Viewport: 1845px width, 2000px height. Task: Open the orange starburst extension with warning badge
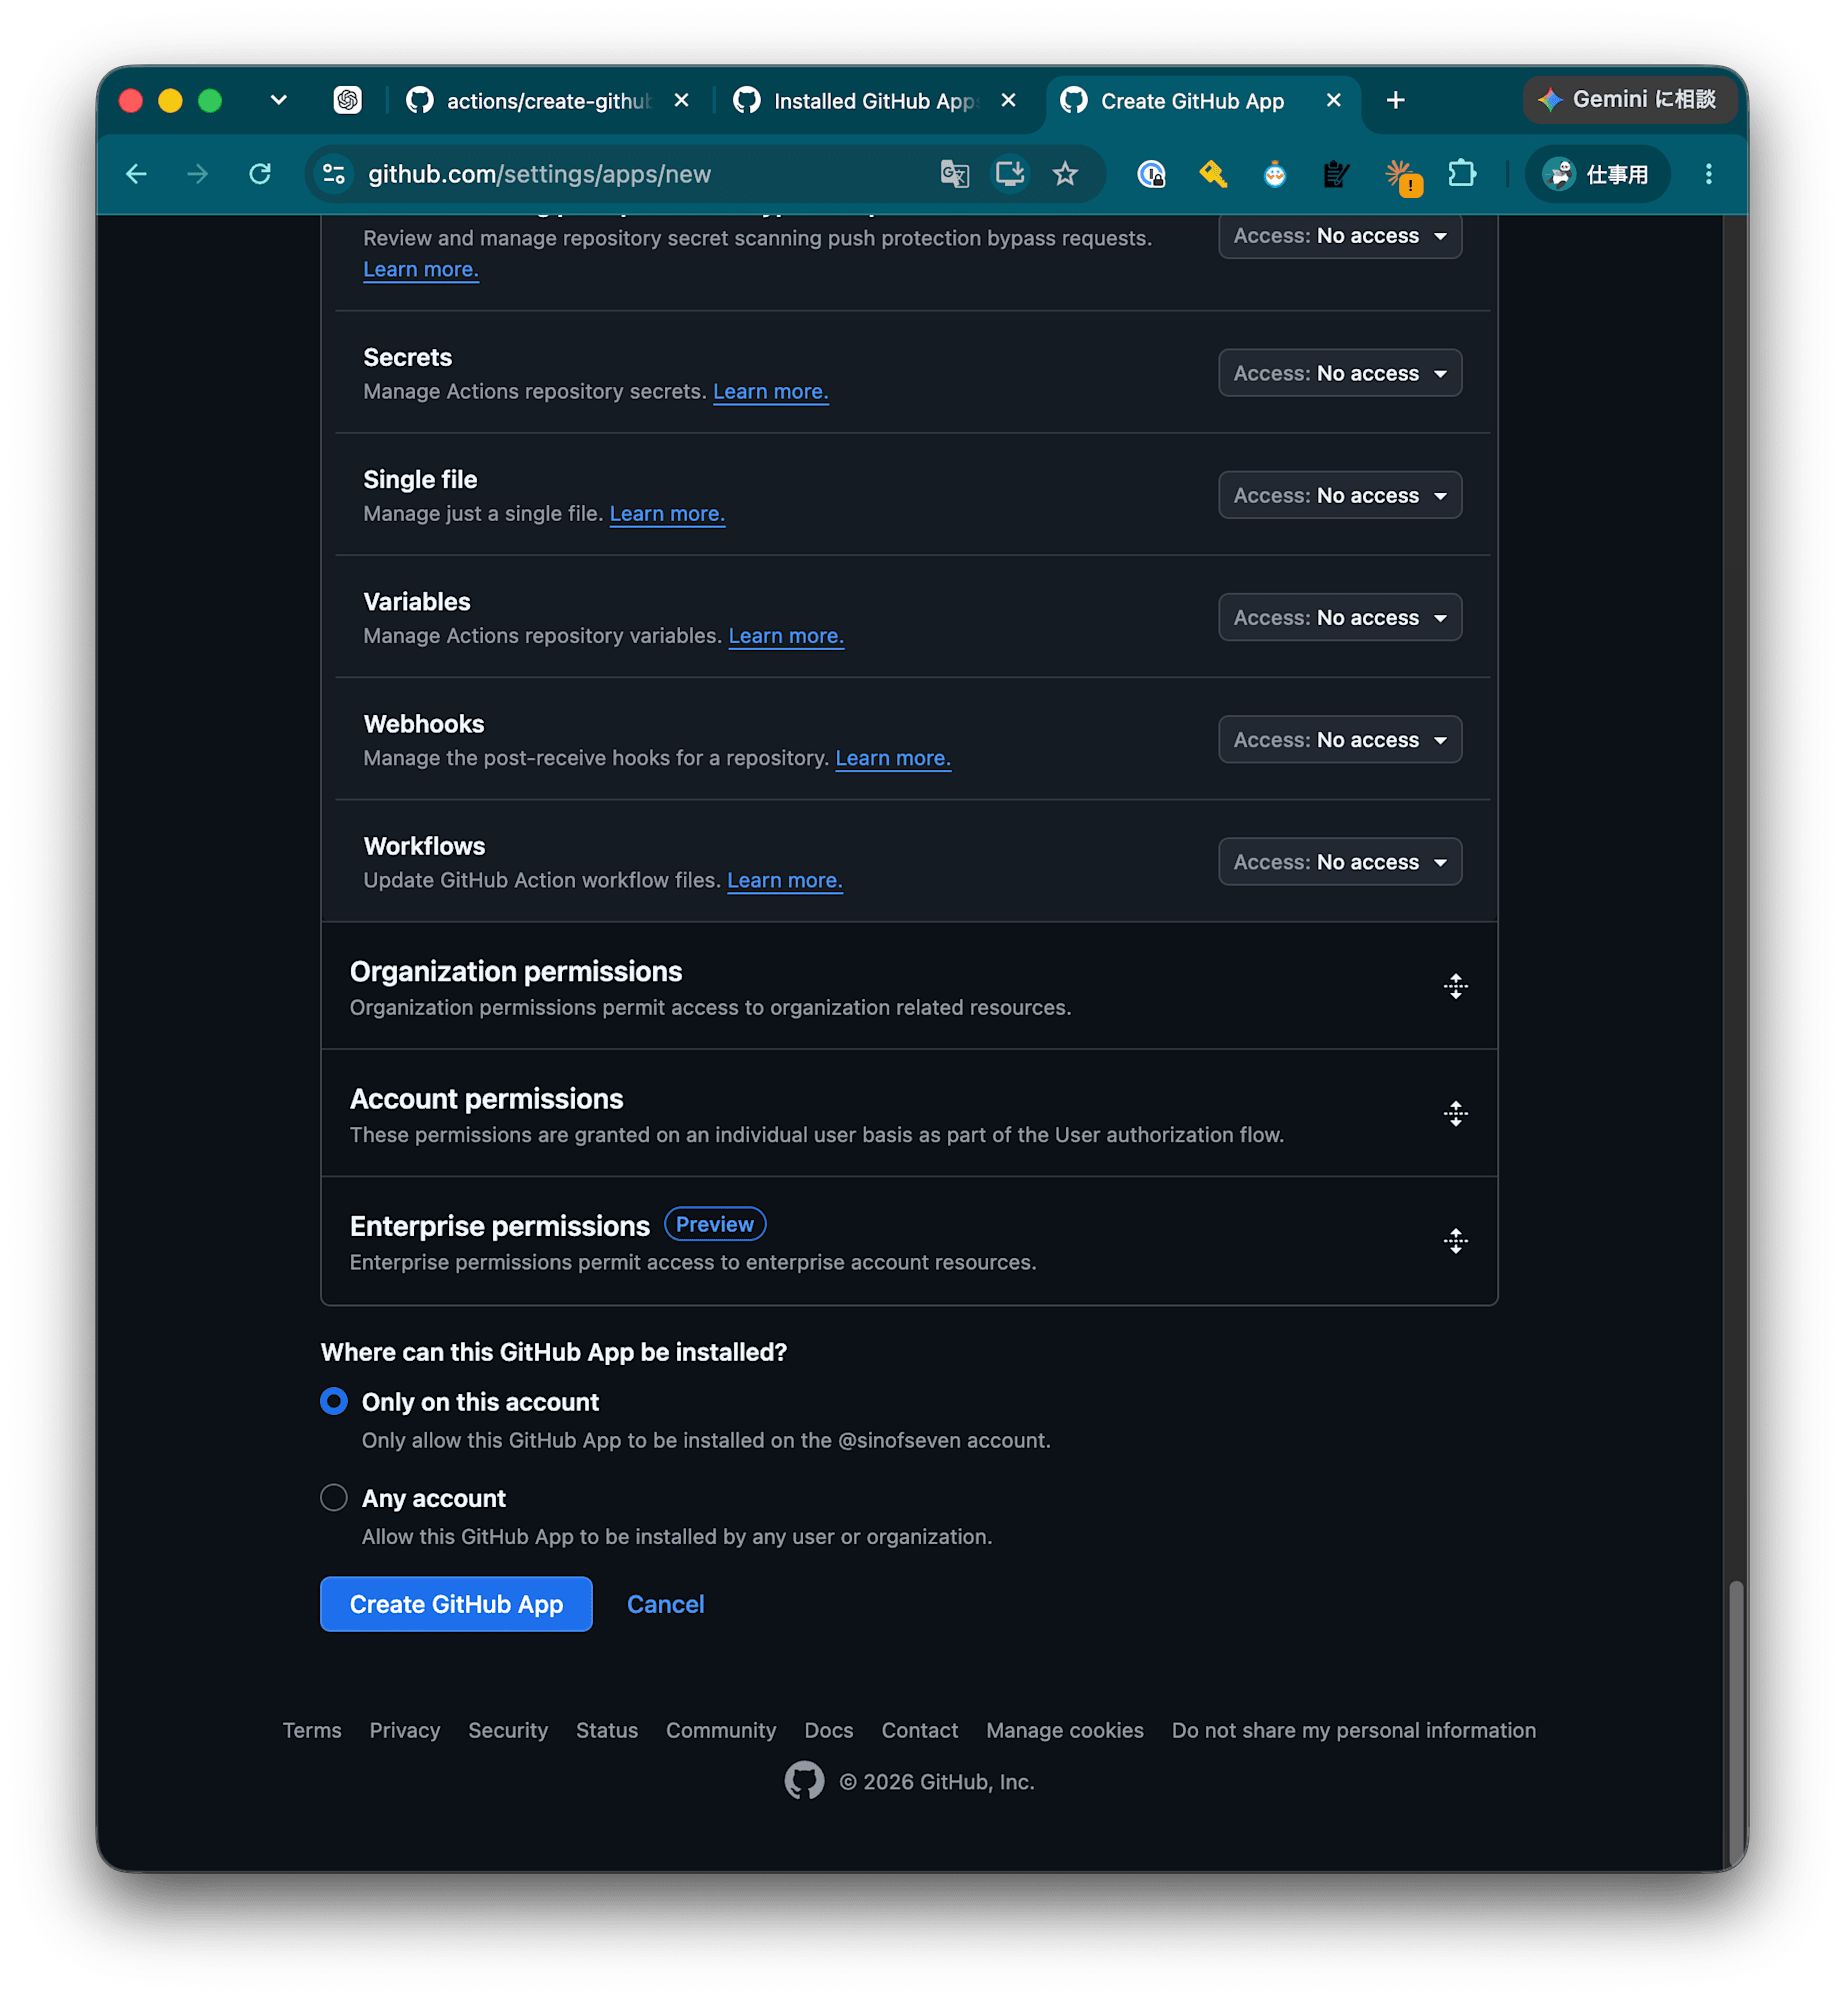point(1401,176)
